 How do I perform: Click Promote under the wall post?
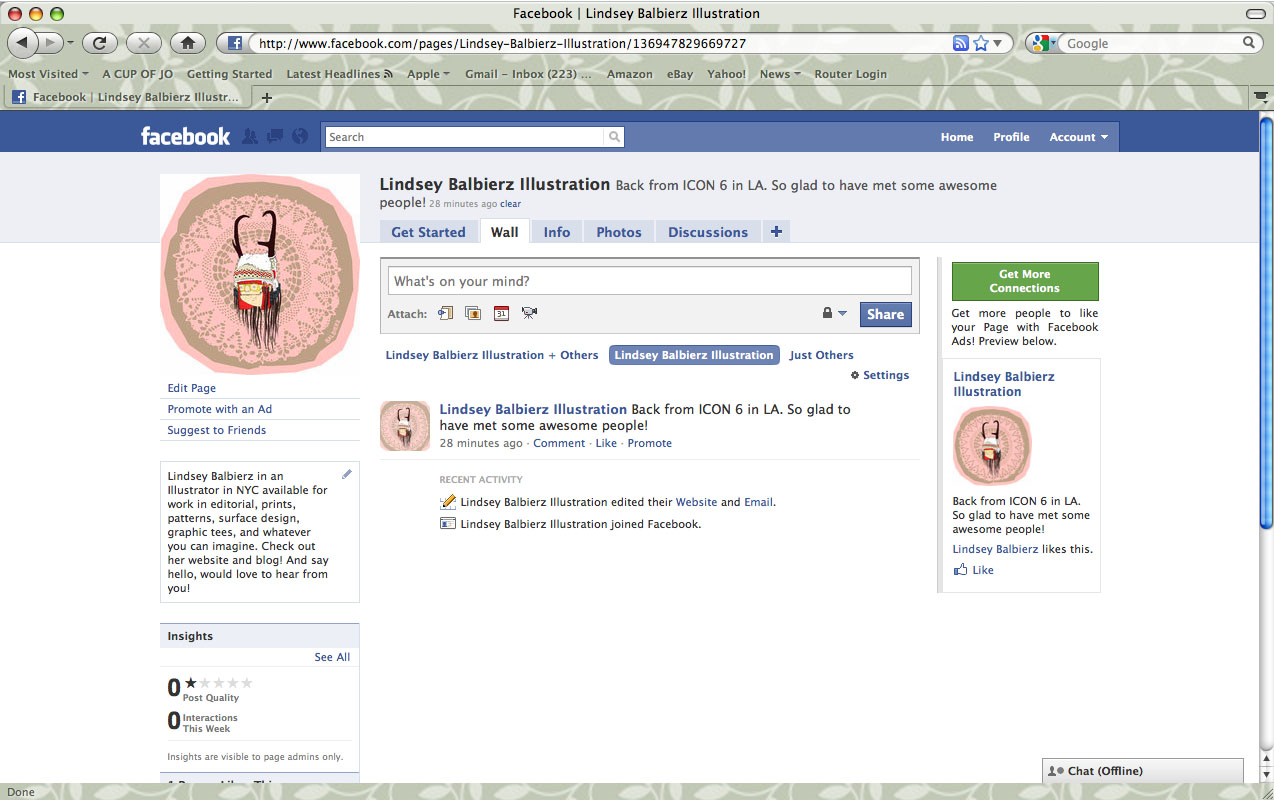pyautogui.click(x=650, y=443)
